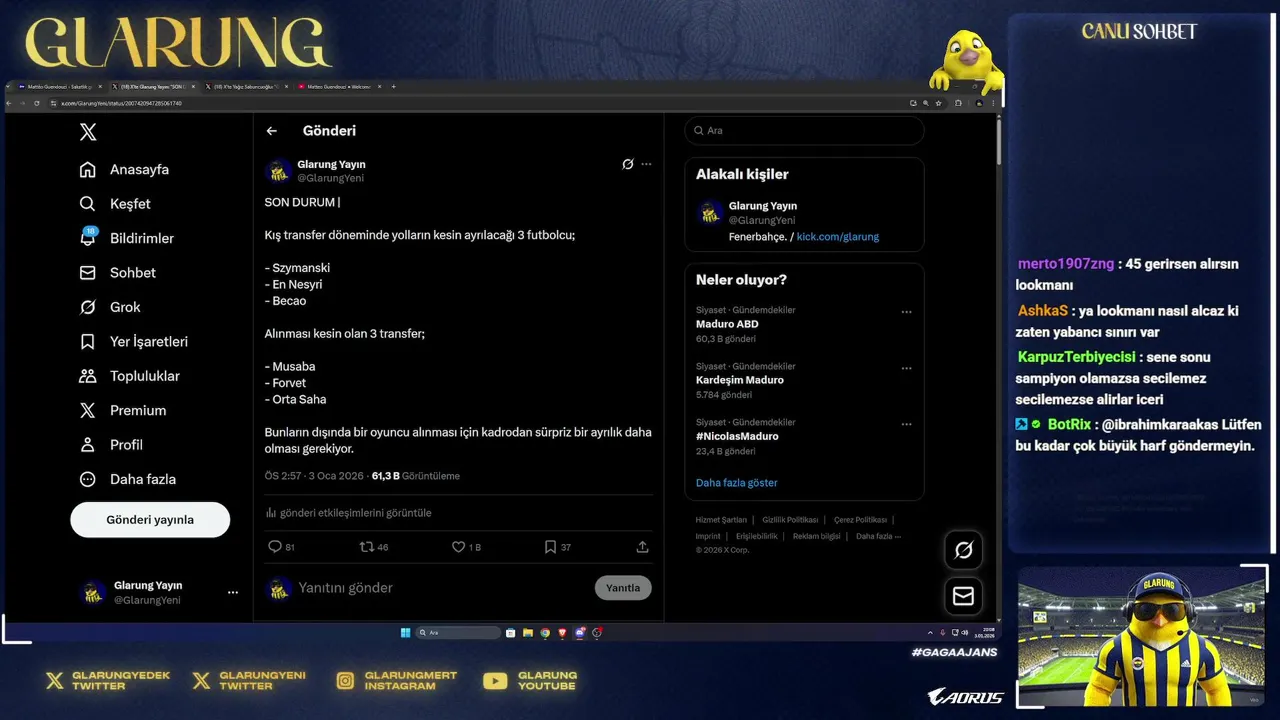Go back using the arrow beside Gönderi
Screen dimensions: 1280x720
[271, 131]
